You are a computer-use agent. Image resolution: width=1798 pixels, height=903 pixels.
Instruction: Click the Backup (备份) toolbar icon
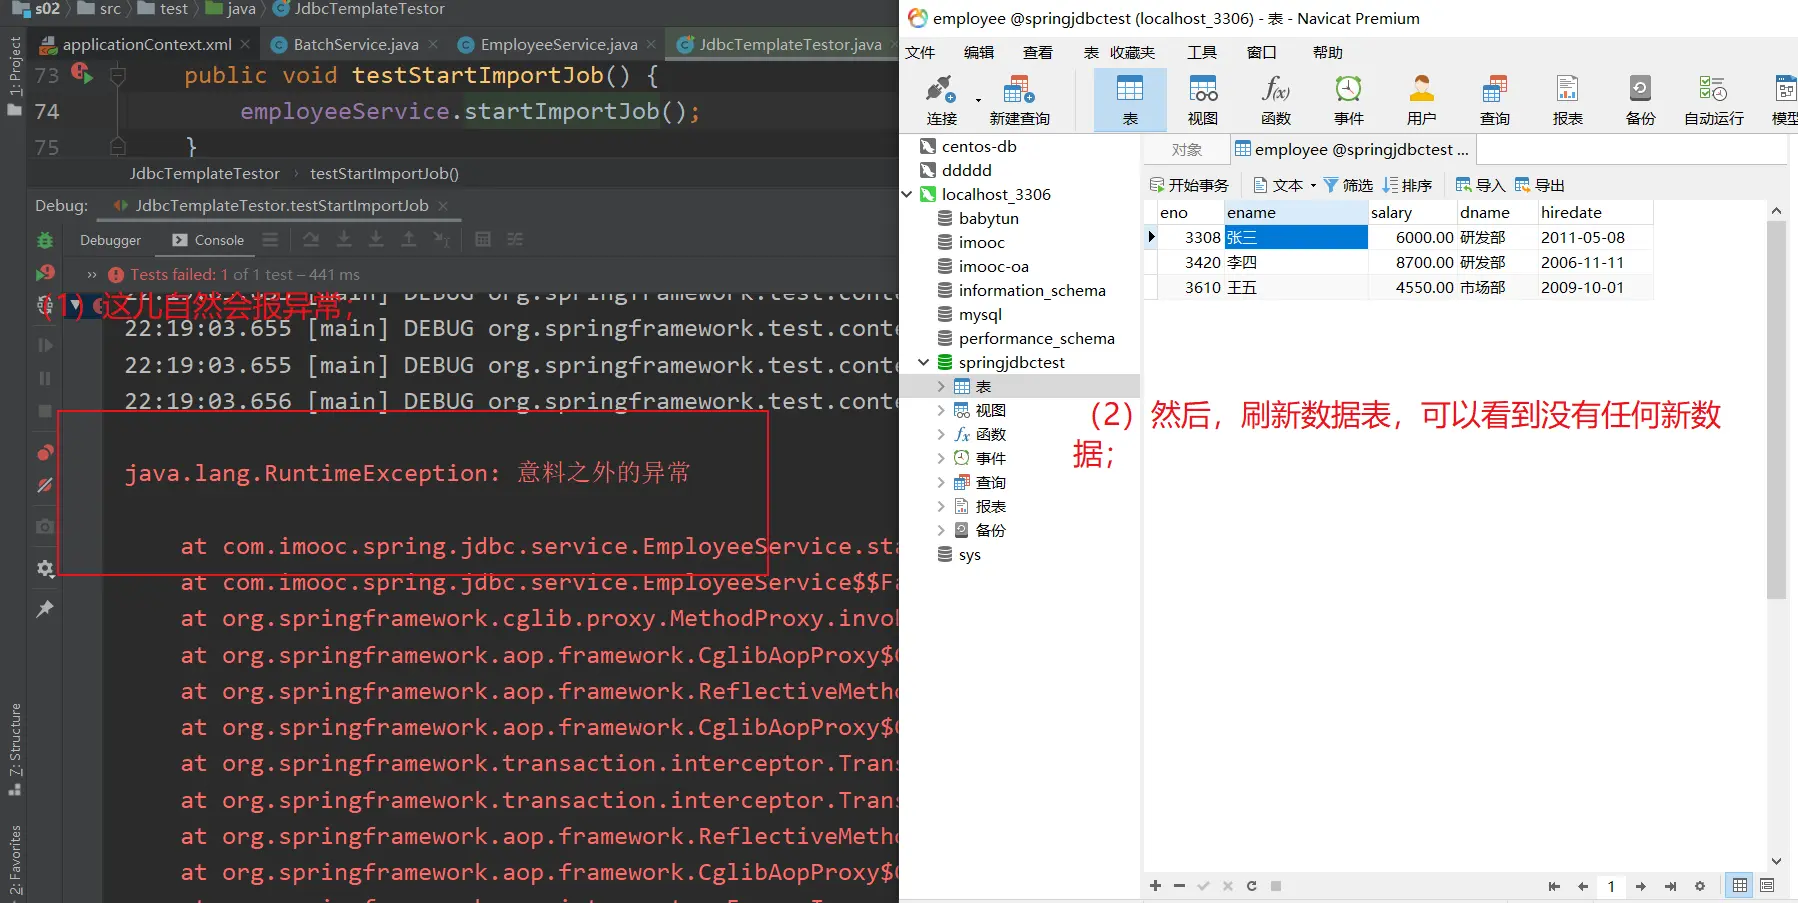(x=1640, y=98)
